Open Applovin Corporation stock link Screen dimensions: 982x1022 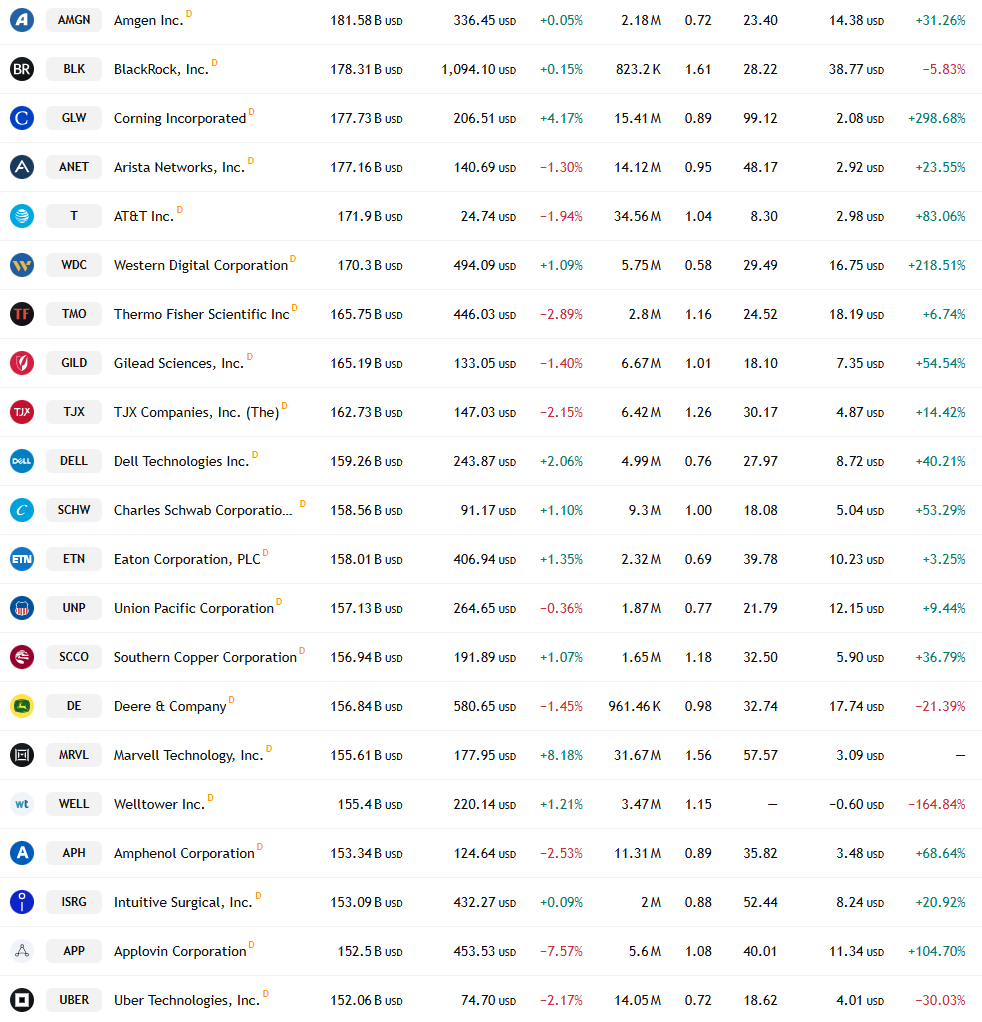coord(180,951)
